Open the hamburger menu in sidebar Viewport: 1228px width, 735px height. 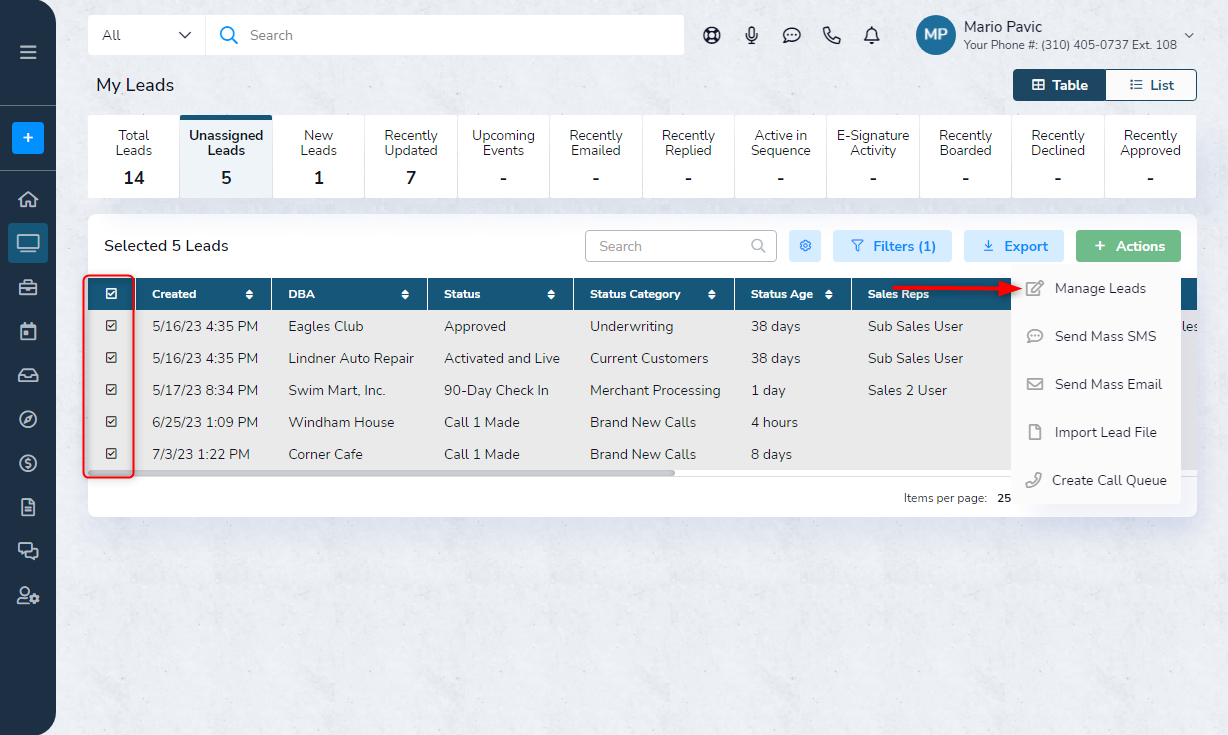[x=28, y=52]
